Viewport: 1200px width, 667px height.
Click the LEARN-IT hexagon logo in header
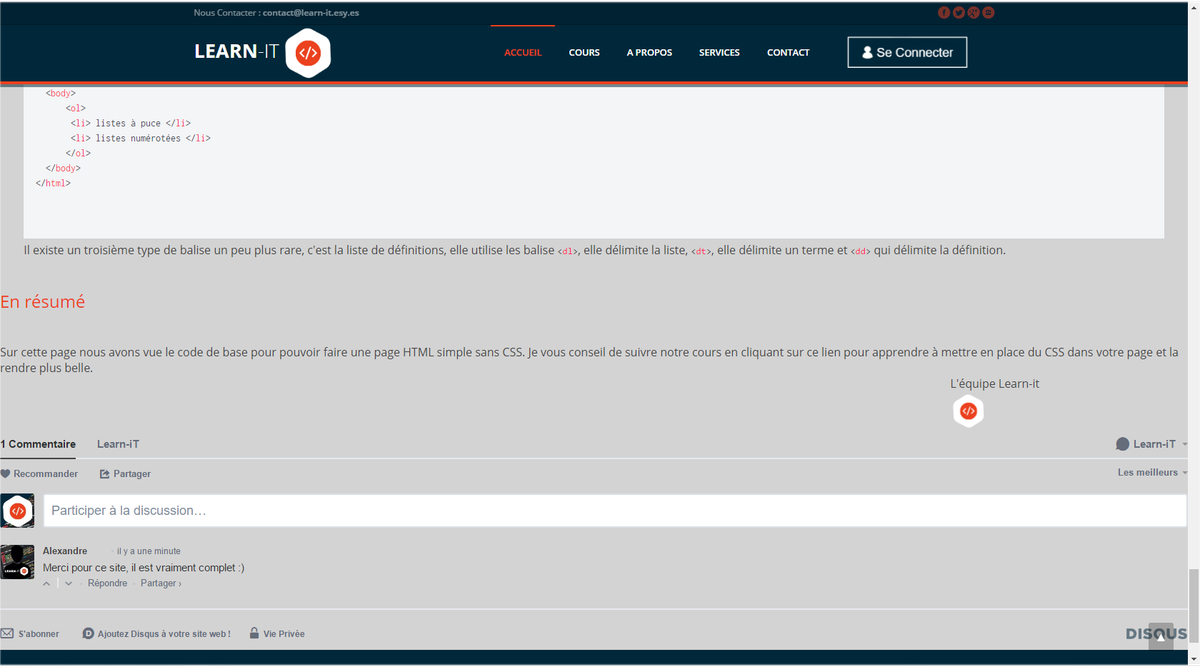(x=308, y=53)
